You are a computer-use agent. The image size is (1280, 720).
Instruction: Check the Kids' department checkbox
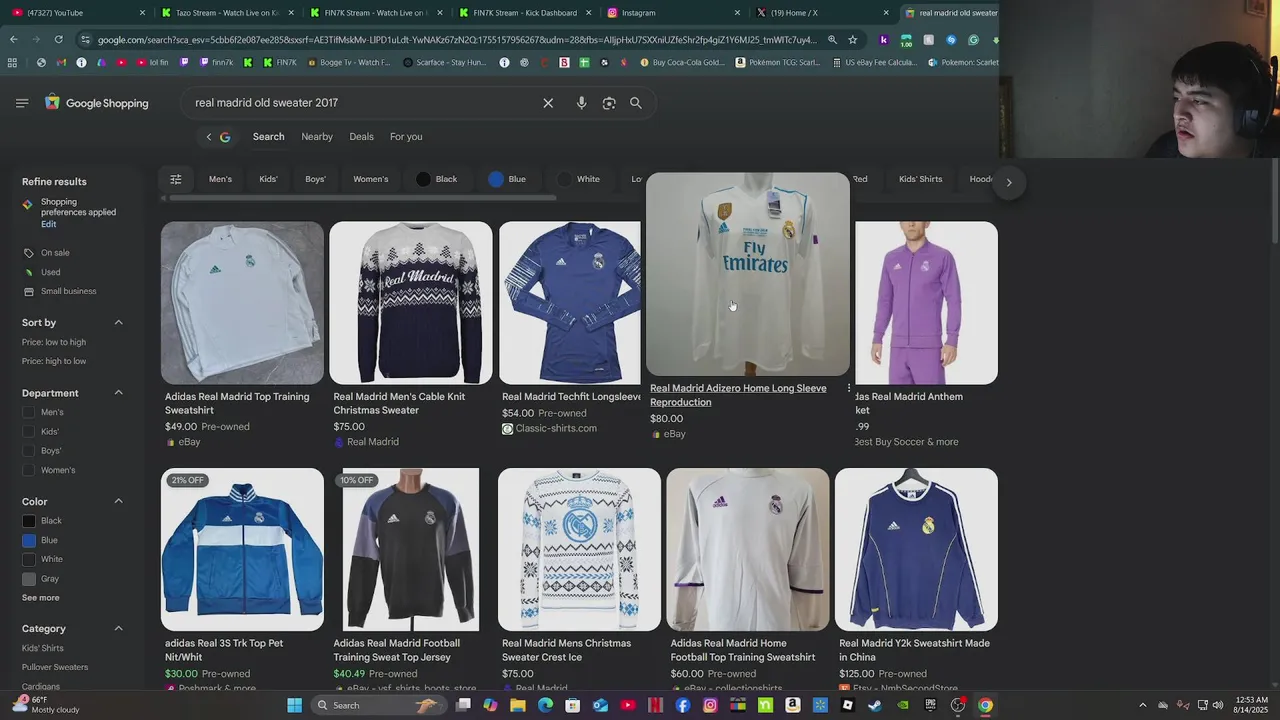(x=29, y=431)
